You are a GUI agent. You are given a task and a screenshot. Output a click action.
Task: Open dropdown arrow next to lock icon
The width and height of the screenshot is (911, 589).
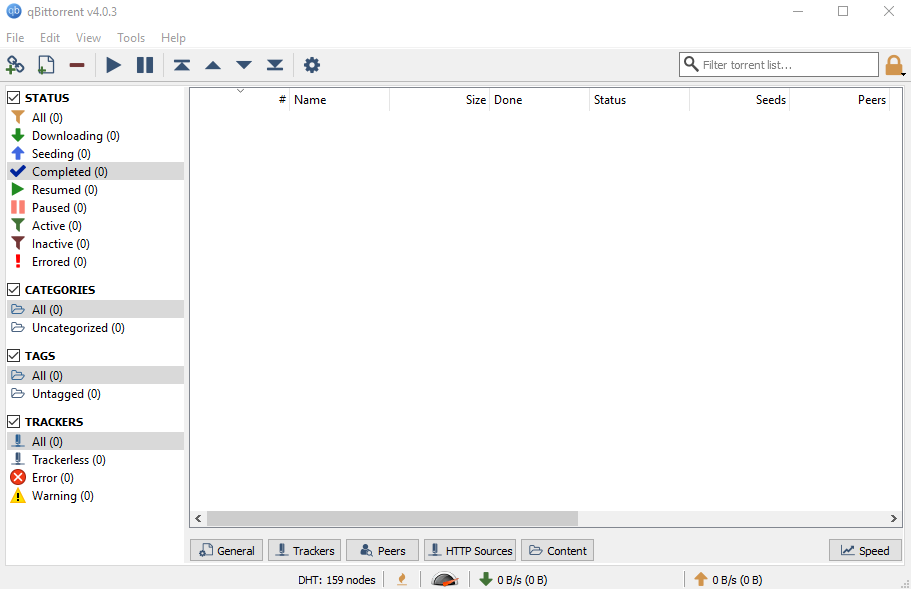(903, 74)
